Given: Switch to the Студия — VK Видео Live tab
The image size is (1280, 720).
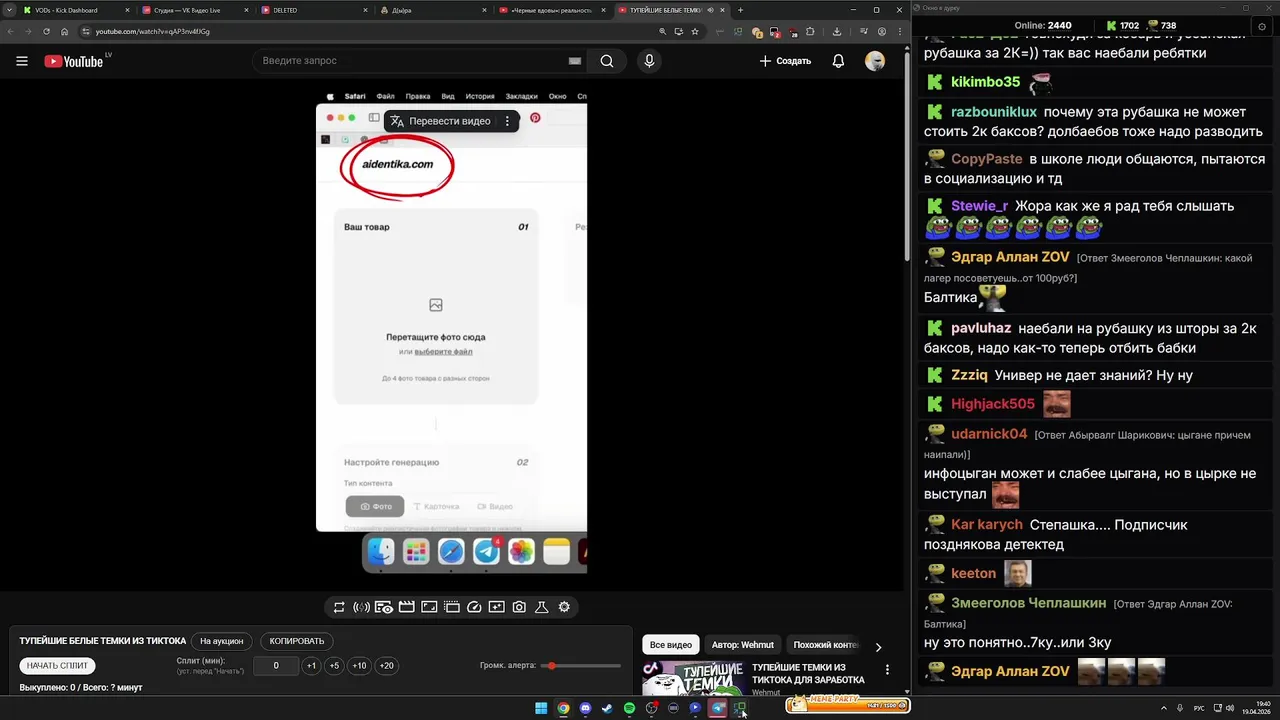Looking at the screenshot, I should pyautogui.click(x=194, y=10).
